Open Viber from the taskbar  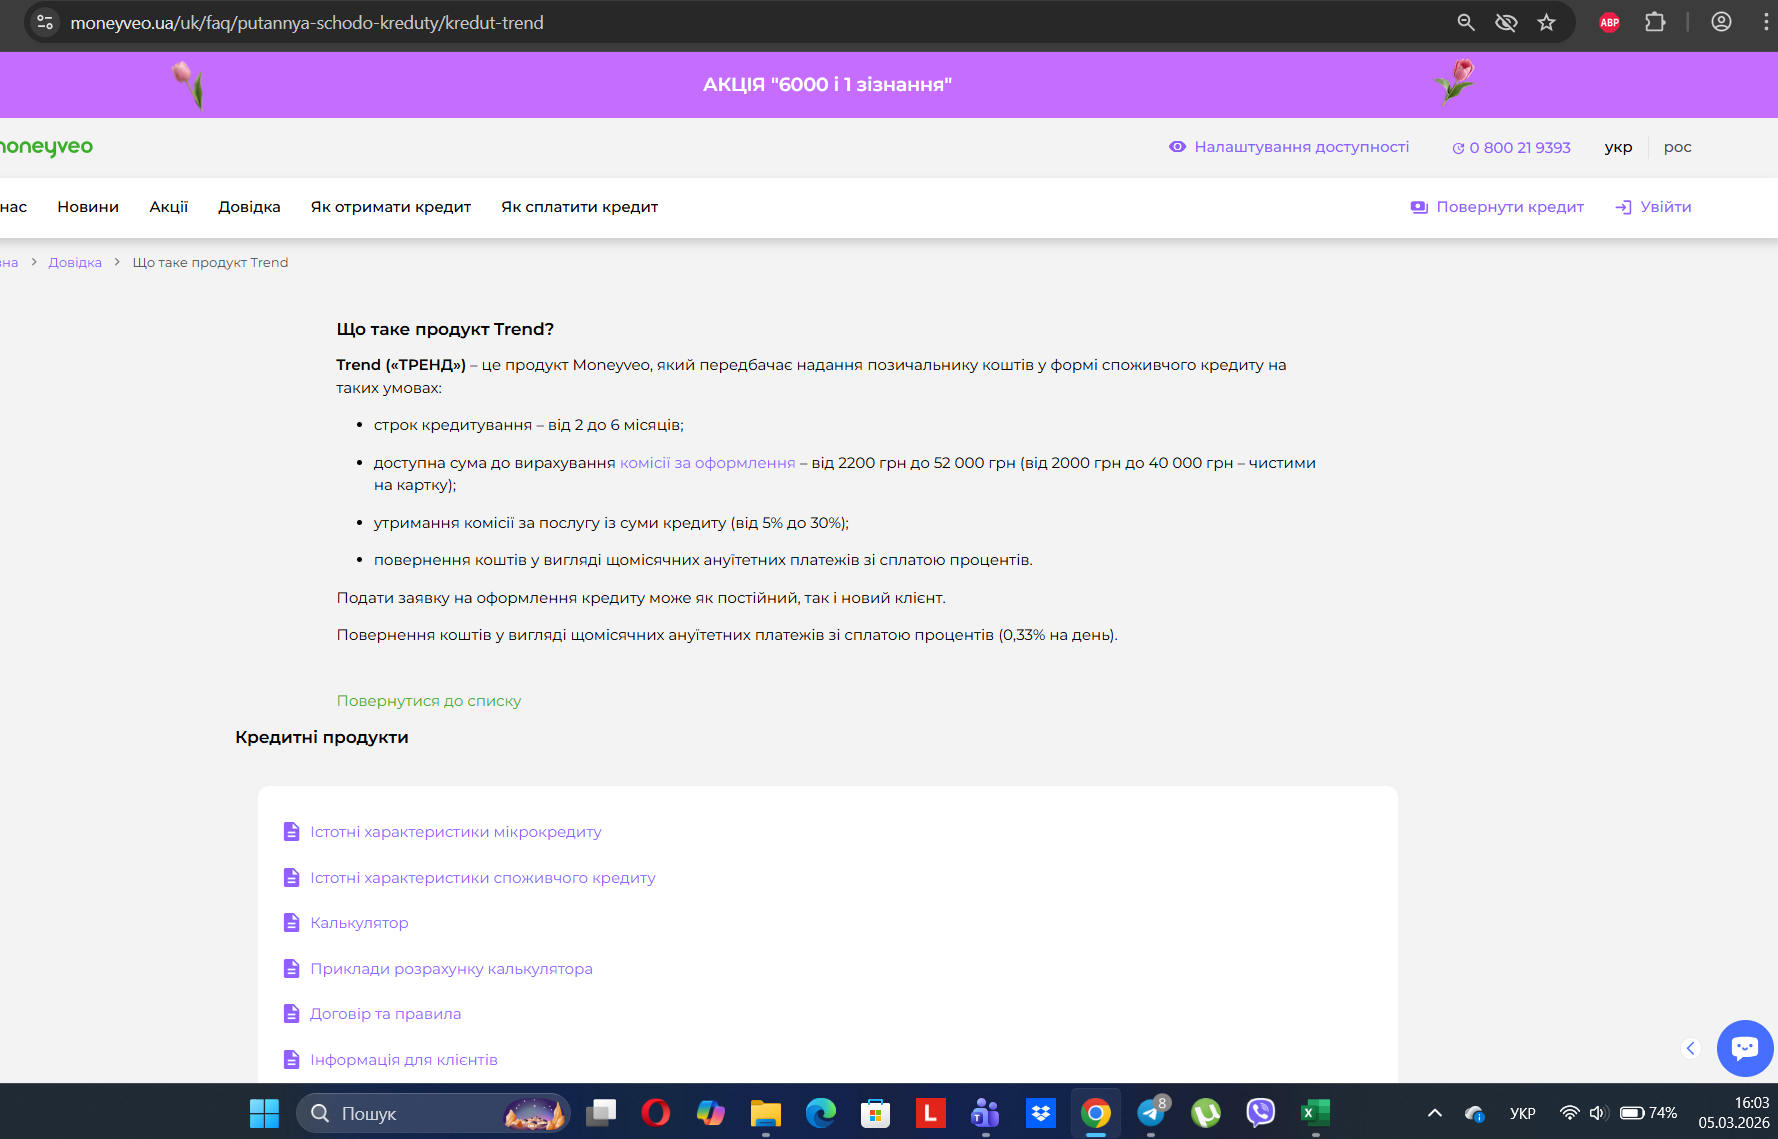click(x=1261, y=1113)
